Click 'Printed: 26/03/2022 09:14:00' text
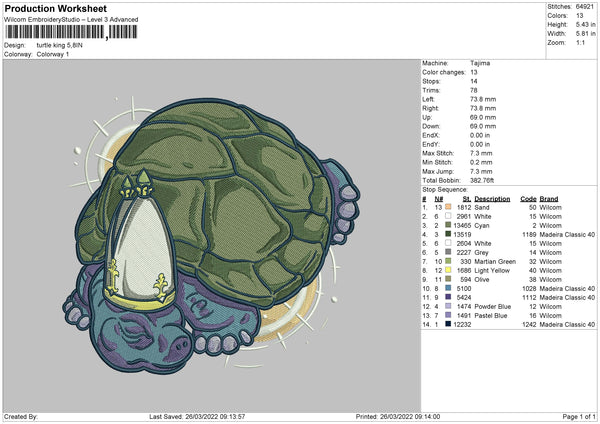Viewport: 600px width, 424px height. (x=398, y=416)
